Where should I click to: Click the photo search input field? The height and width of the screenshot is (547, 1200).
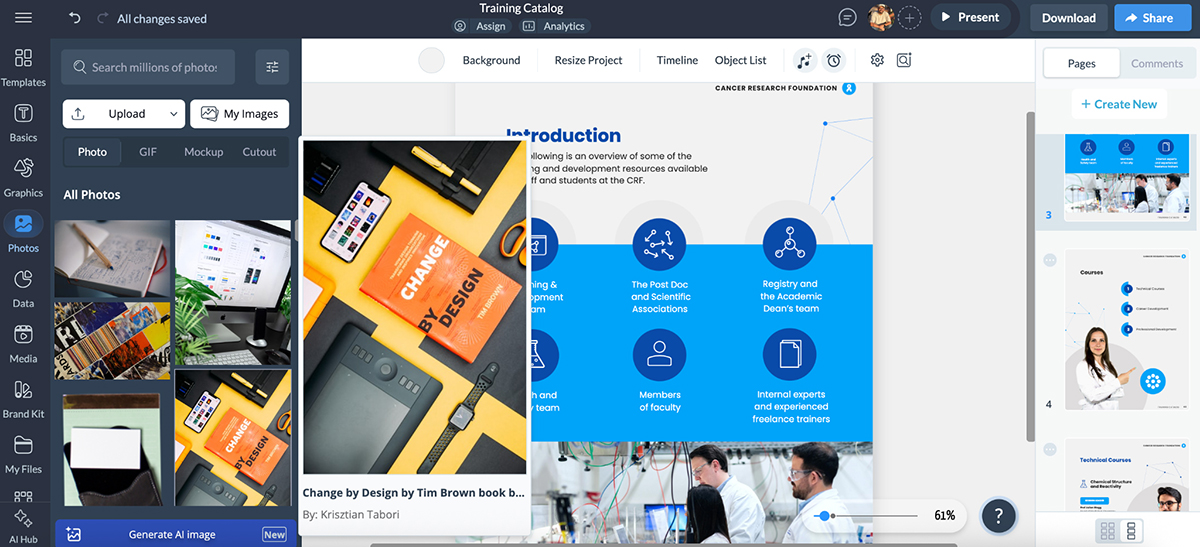(x=147, y=67)
